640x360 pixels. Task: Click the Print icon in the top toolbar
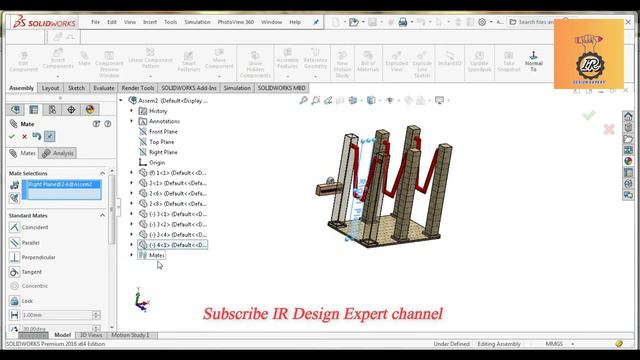[403, 22]
